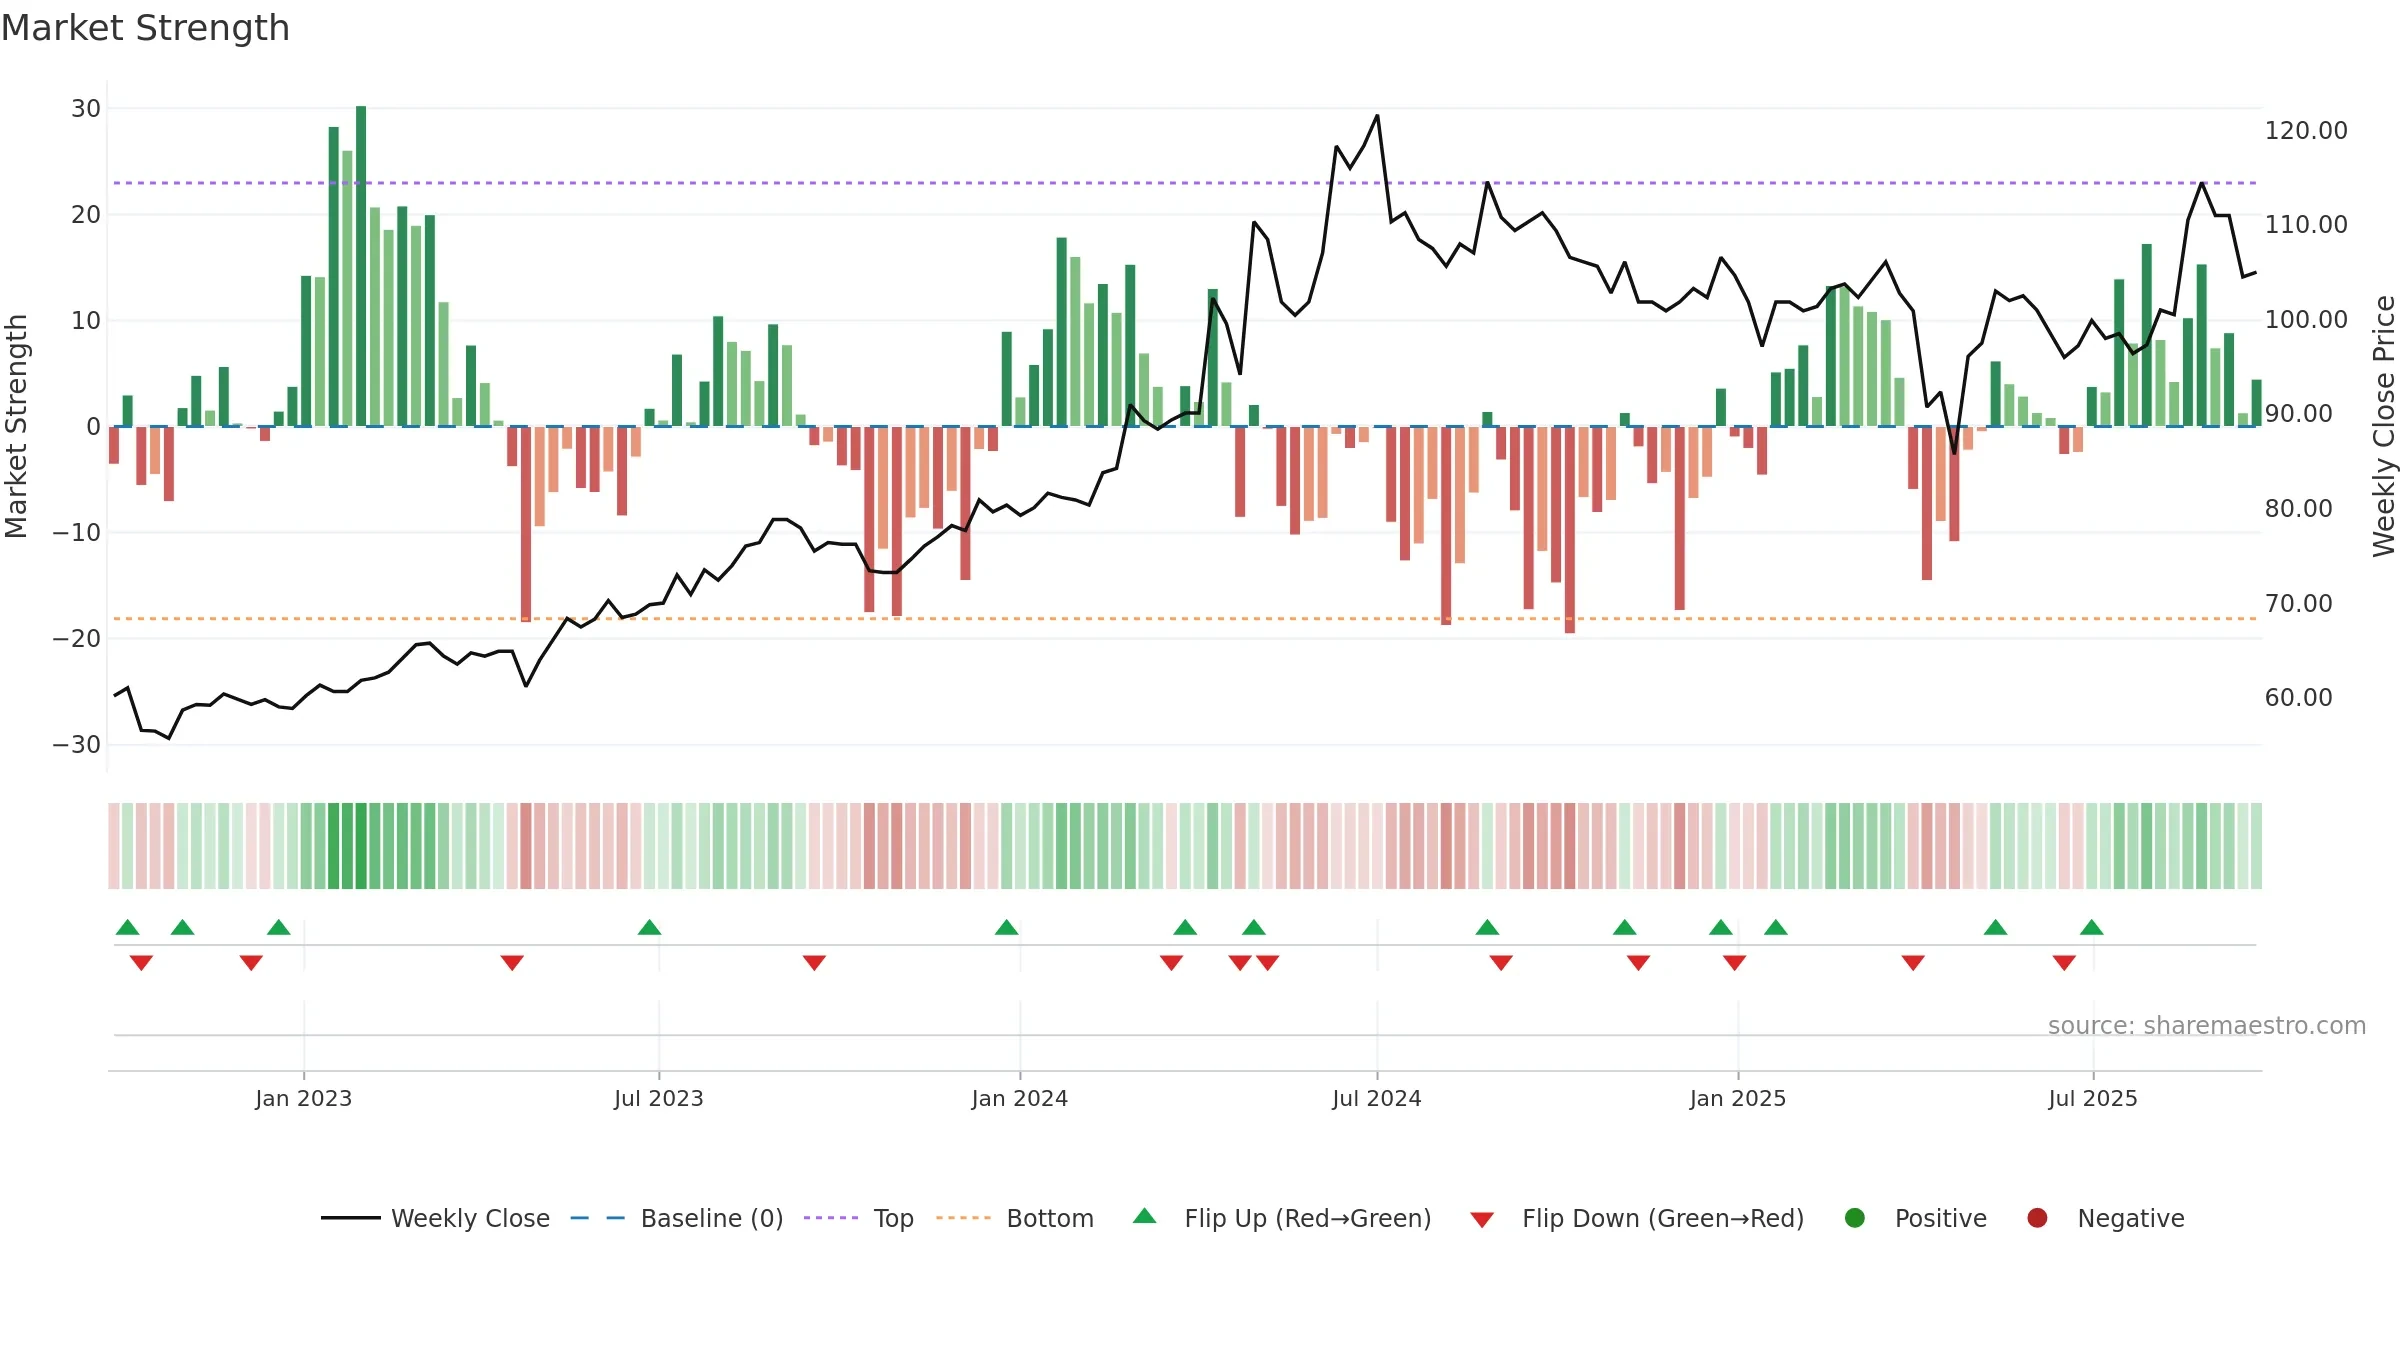Click the green triangle icon in the legend
This screenshot has height=1350, width=2400.
1145,1216
